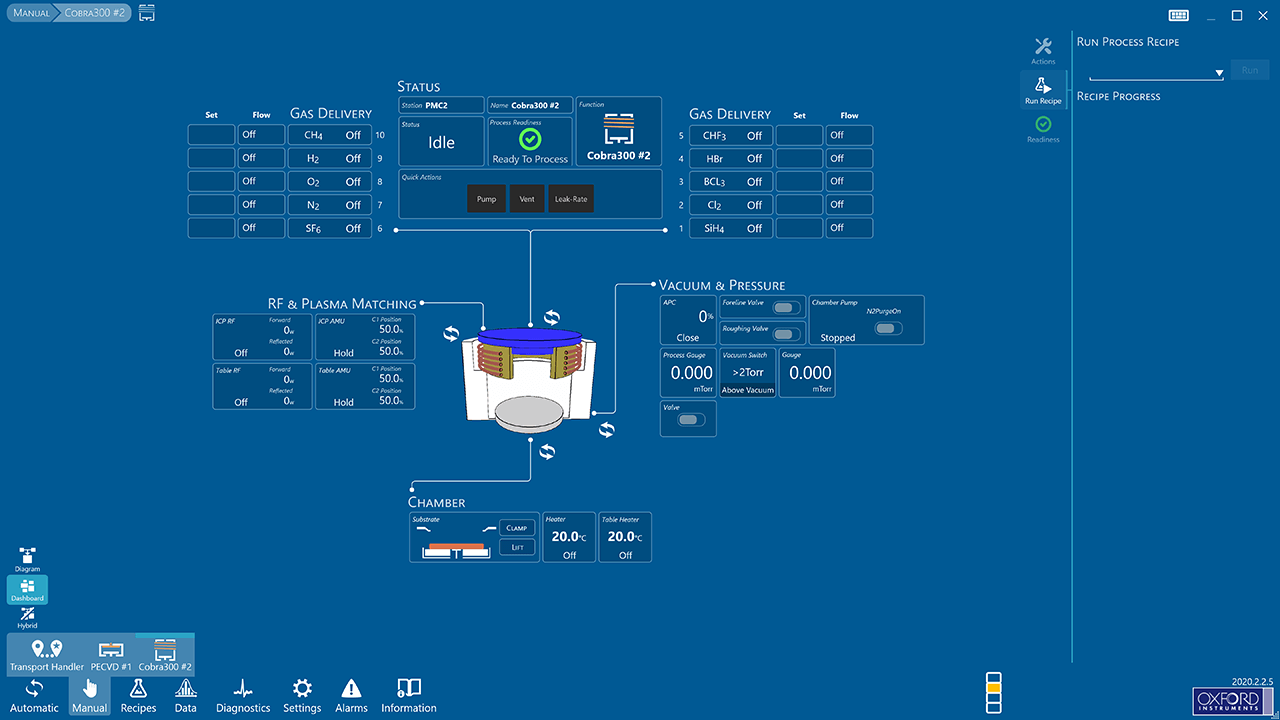Screen dimensions: 1280x720
Task: Open the Table Heater 20.0°C tile
Action: [625, 537]
